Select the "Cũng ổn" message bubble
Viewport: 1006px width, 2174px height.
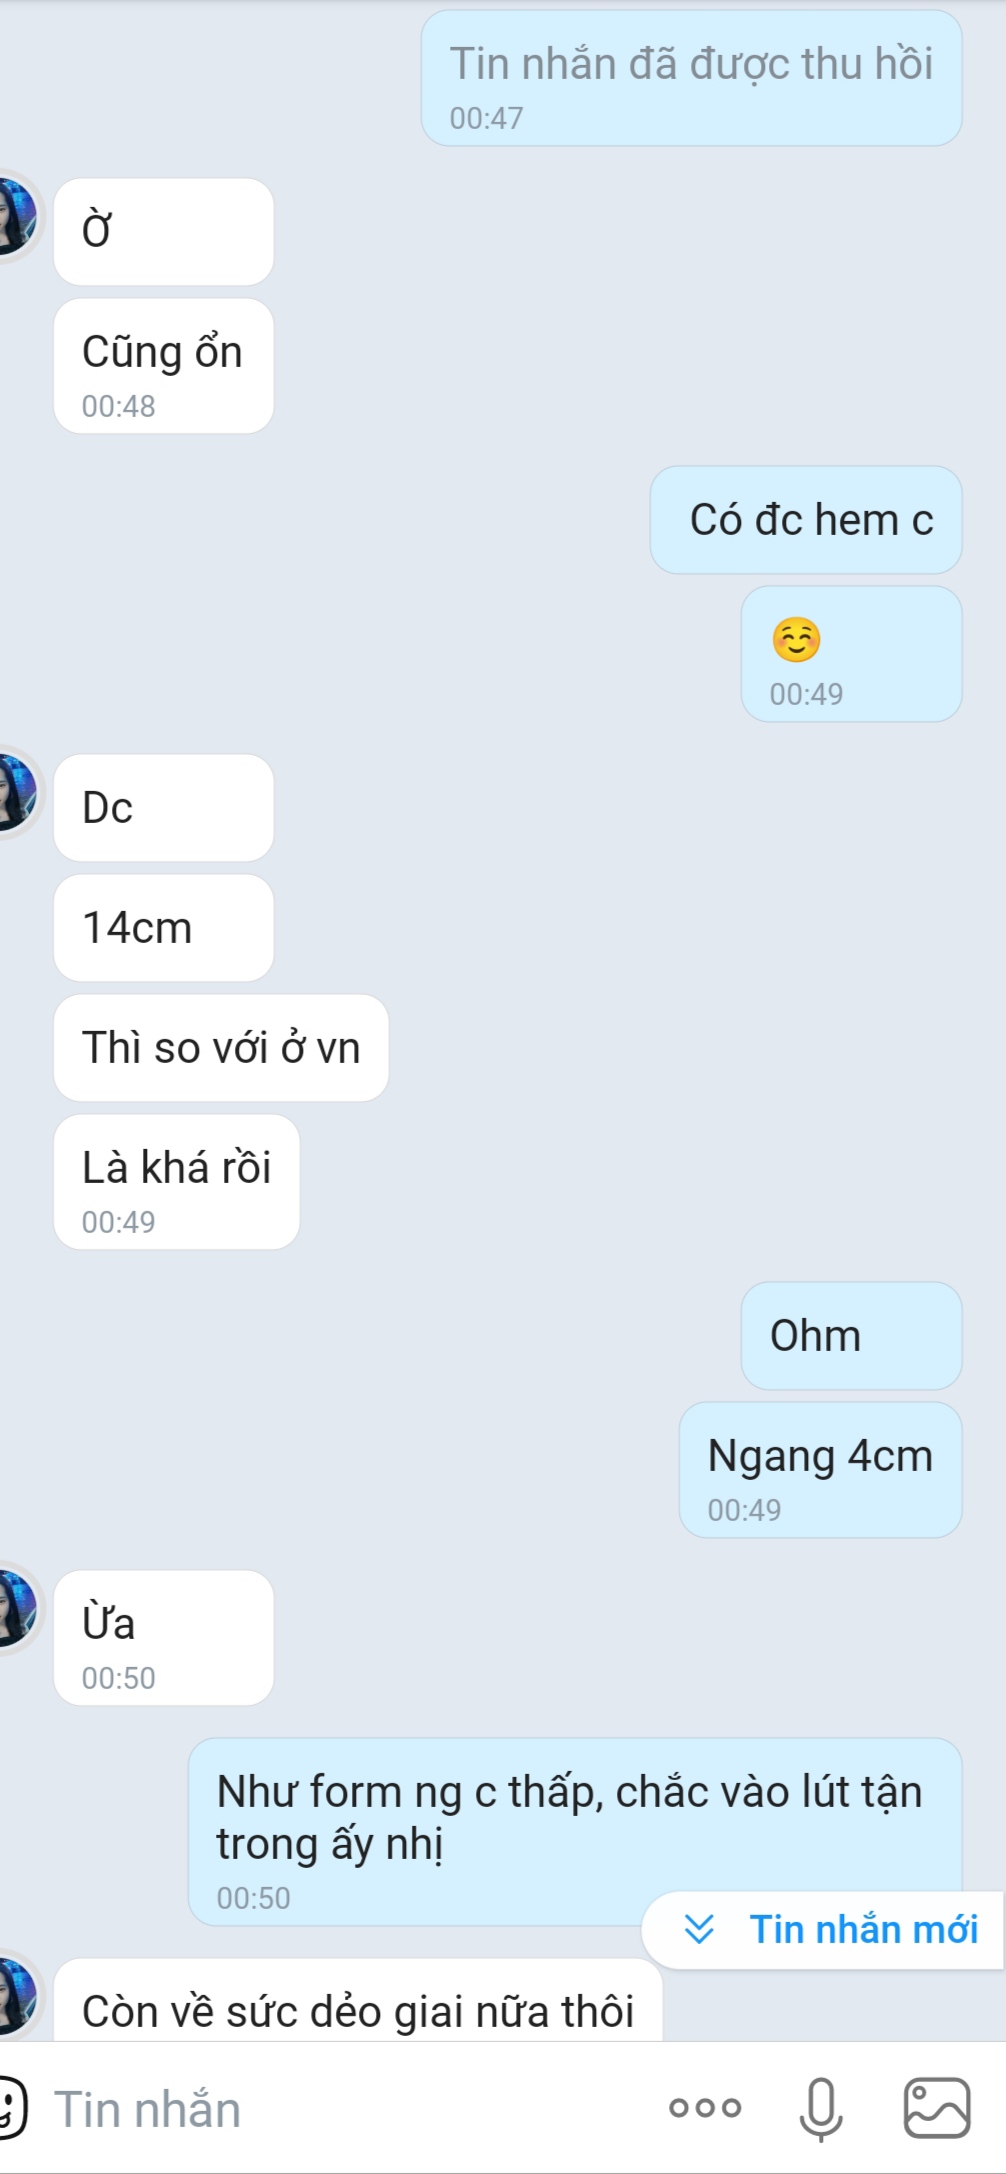tap(163, 366)
